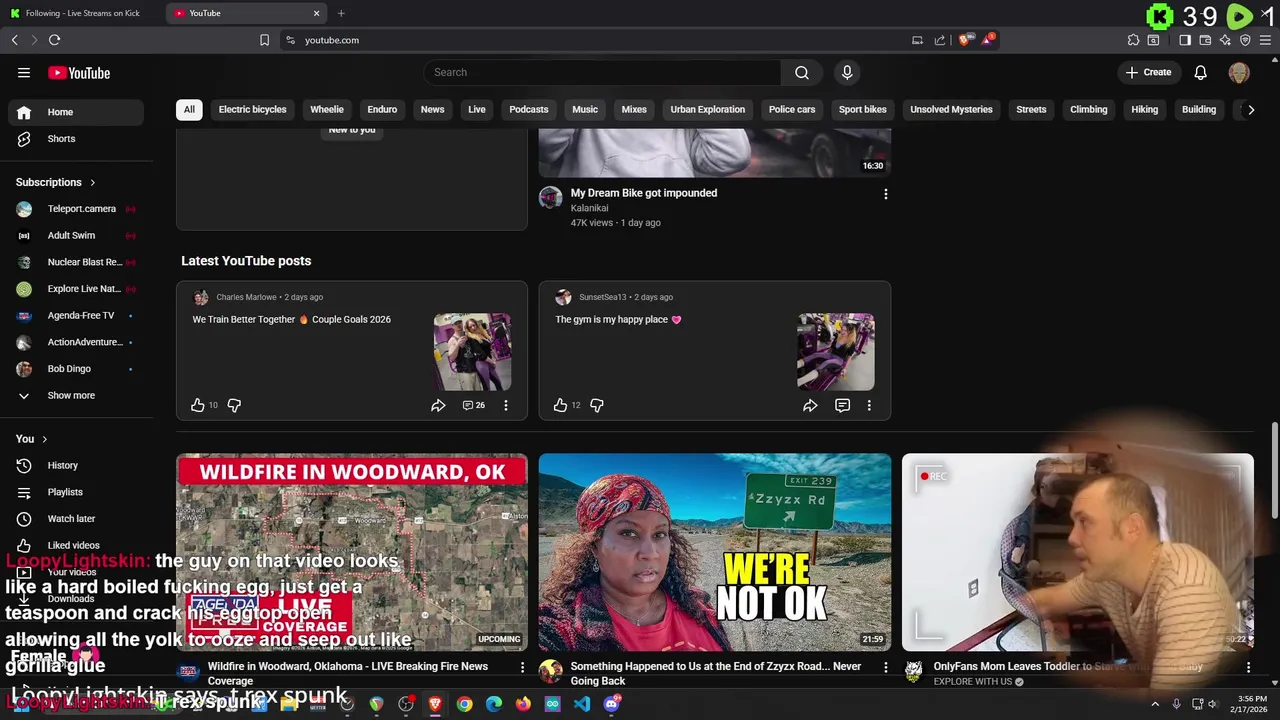1280x720 pixels.
Task: Open Firefox from the taskbar
Action: 523,704
